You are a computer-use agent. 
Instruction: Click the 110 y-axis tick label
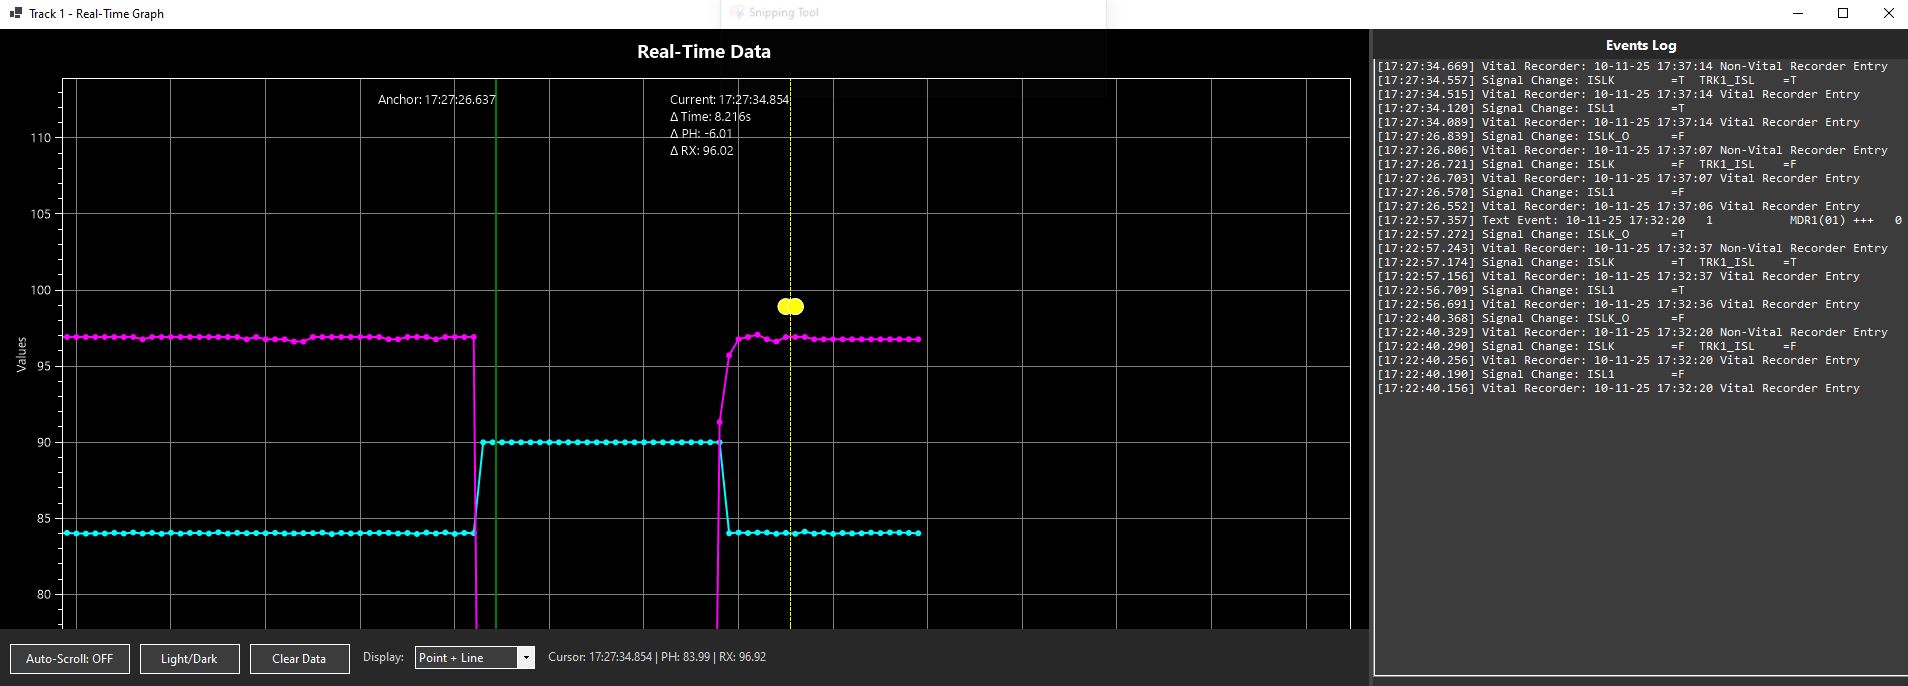(x=40, y=138)
